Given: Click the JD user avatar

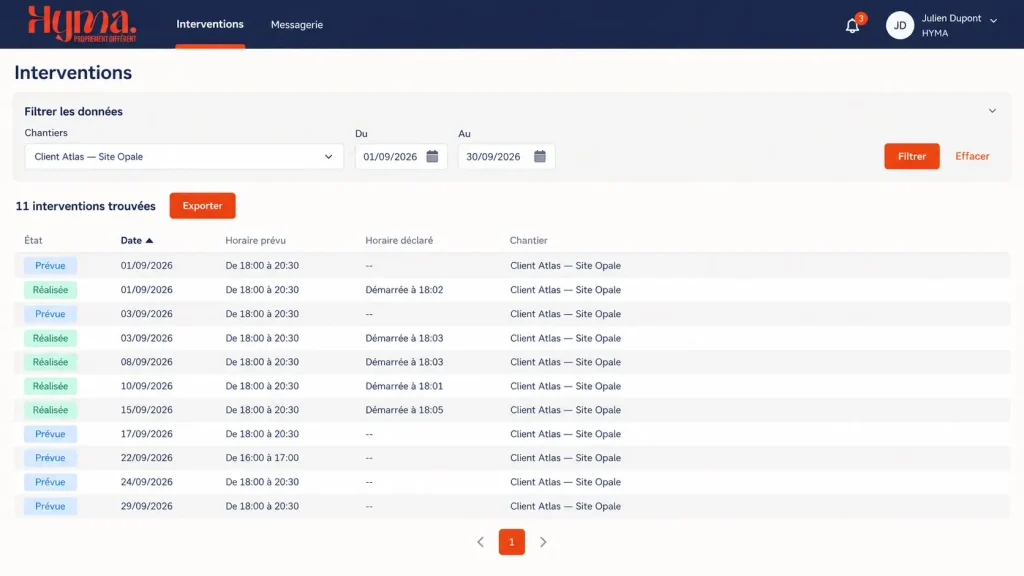Looking at the screenshot, I should point(899,25).
